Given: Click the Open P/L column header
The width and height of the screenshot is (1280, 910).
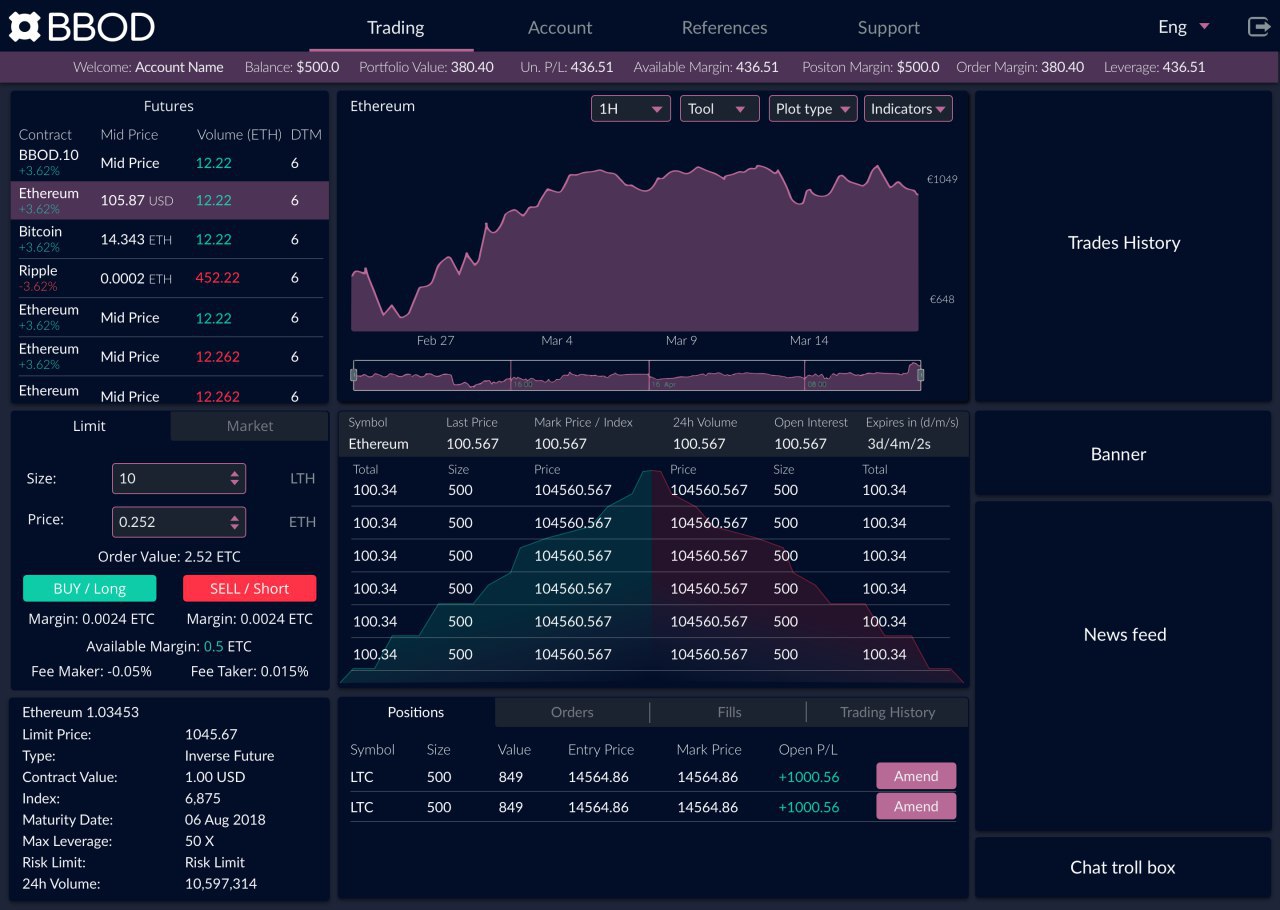Looking at the screenshot, I should point(808,749).
